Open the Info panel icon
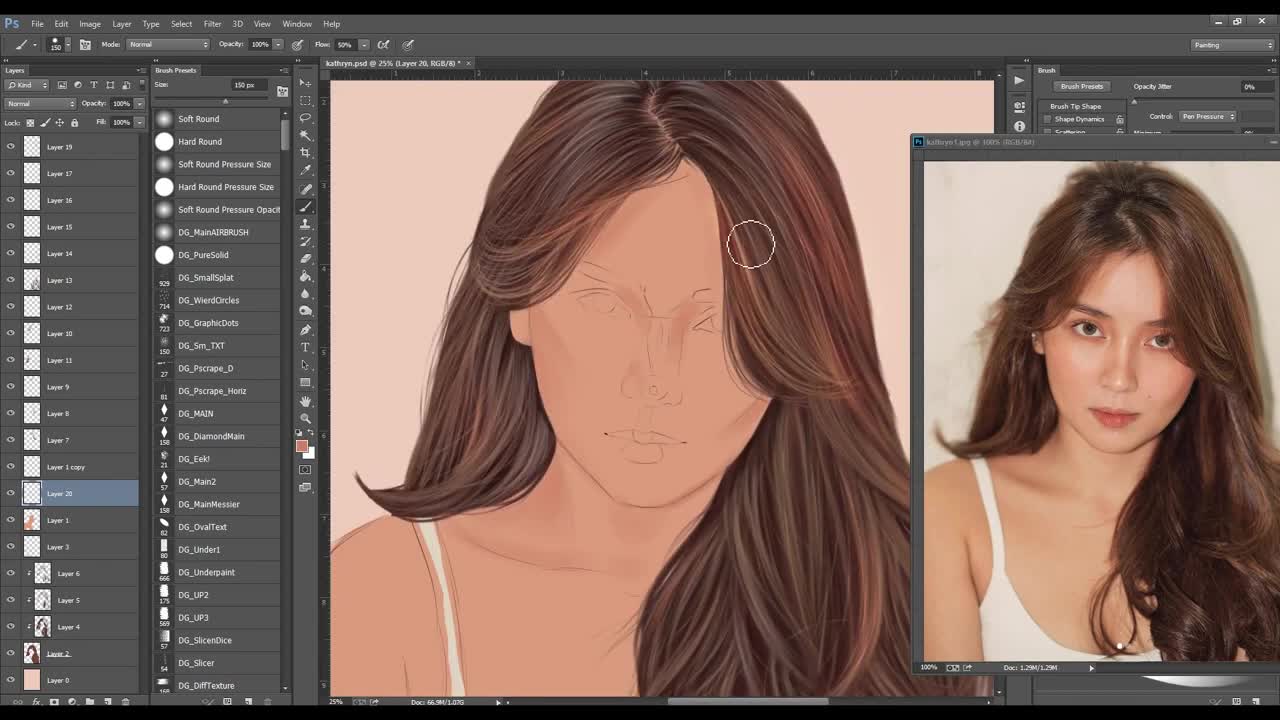 pos(1019,126)
